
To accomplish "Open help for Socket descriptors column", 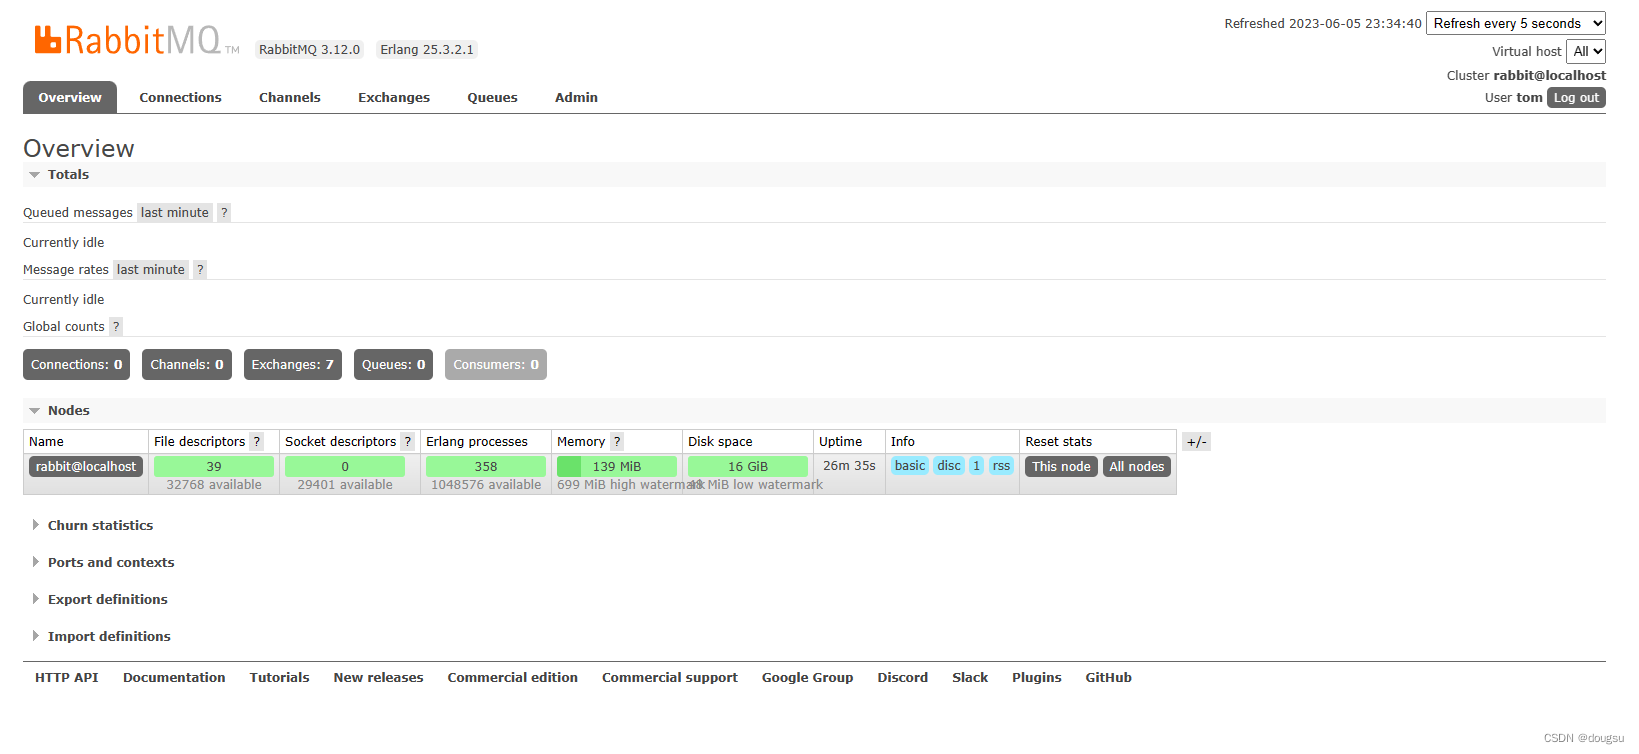I will point(408,442).
